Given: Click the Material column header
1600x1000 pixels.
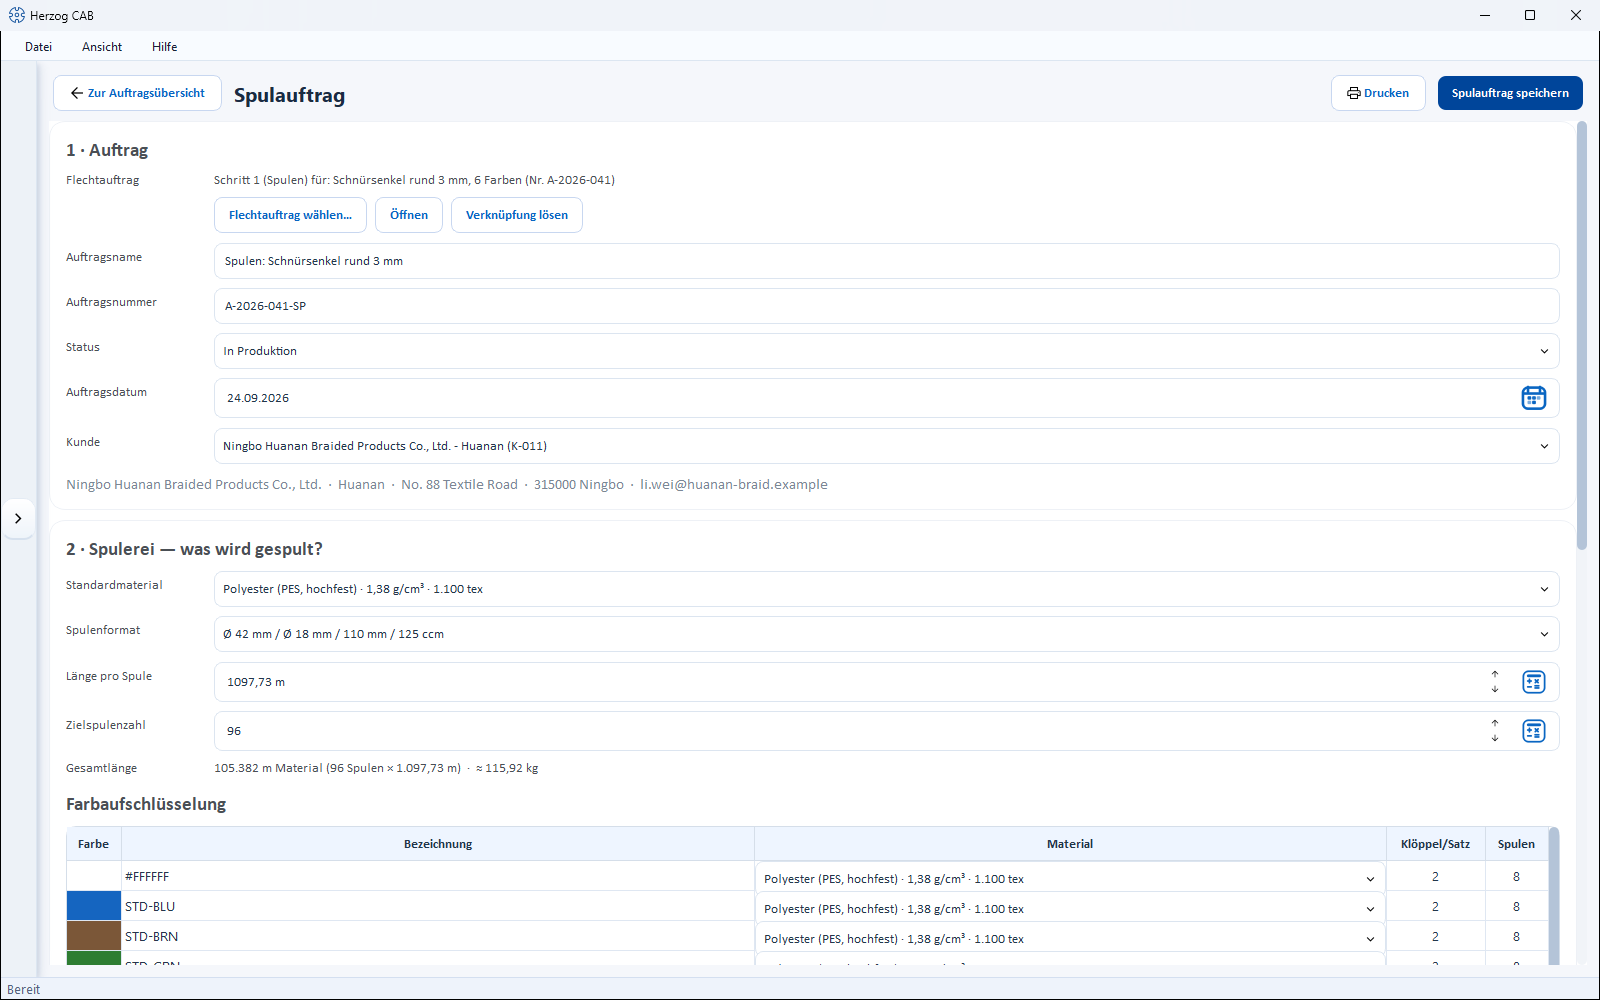Looking at the screenshot, I should coord(1070,844).
